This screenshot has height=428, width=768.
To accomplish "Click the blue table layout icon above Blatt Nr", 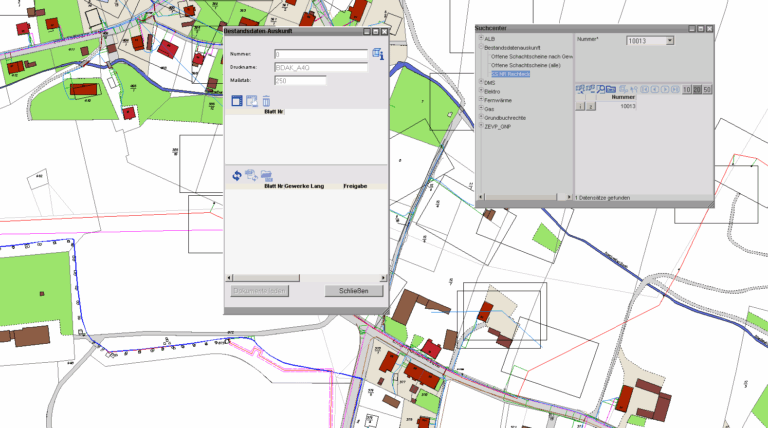I will click(237, 101).
